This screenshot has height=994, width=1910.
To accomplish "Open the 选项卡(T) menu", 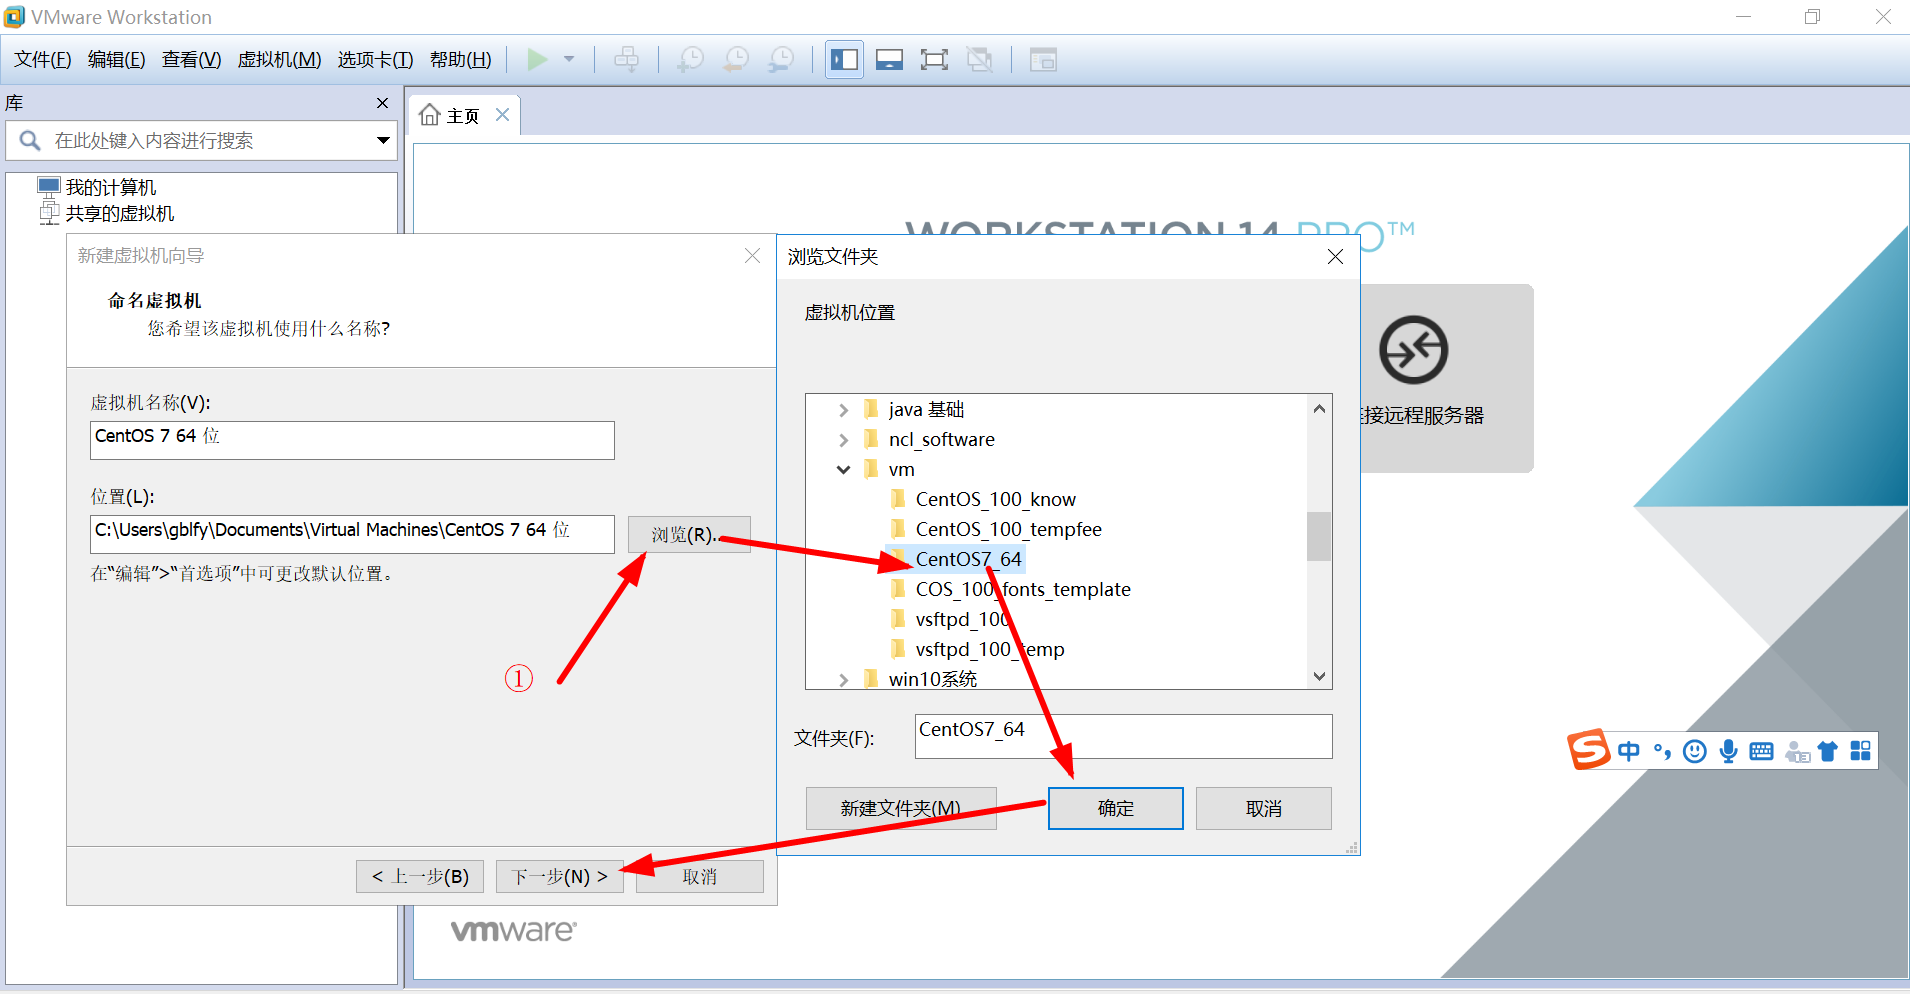I will pyautogui.click(x=375, y=60).
